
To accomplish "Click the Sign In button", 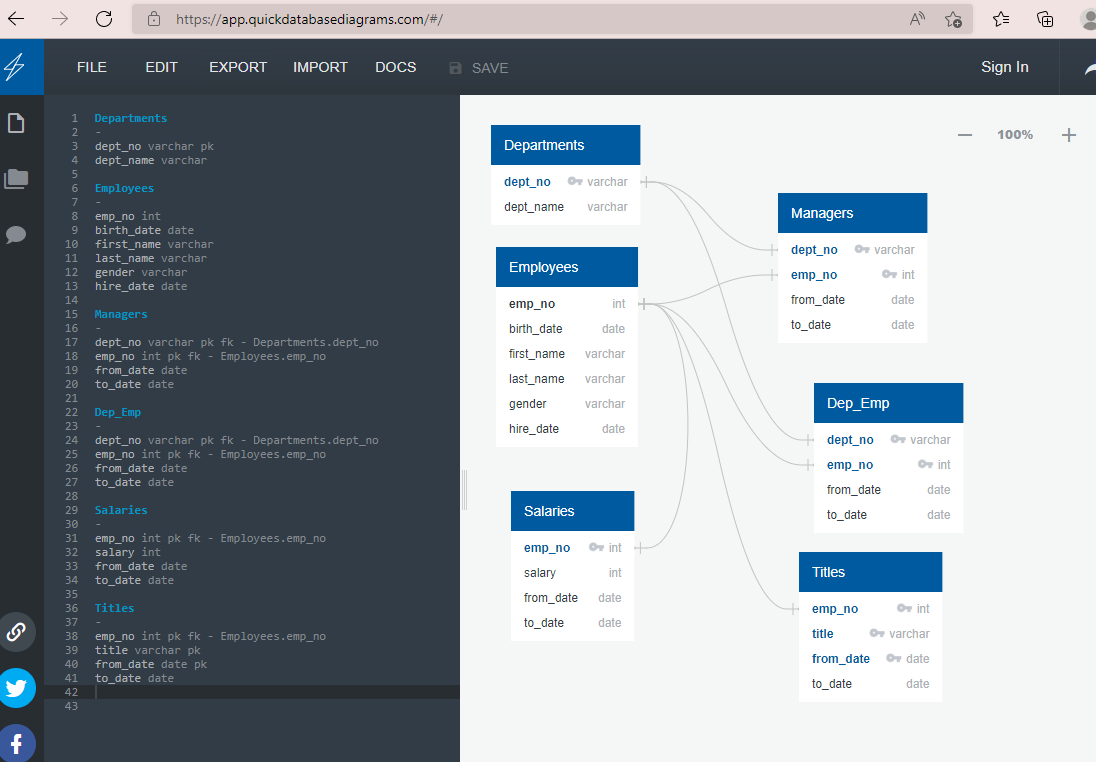I will [x=1004, y=67].
